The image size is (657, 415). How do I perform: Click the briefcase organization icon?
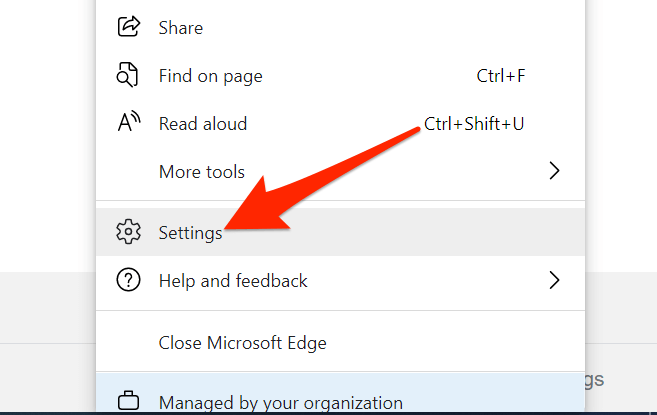coord(128,402)
